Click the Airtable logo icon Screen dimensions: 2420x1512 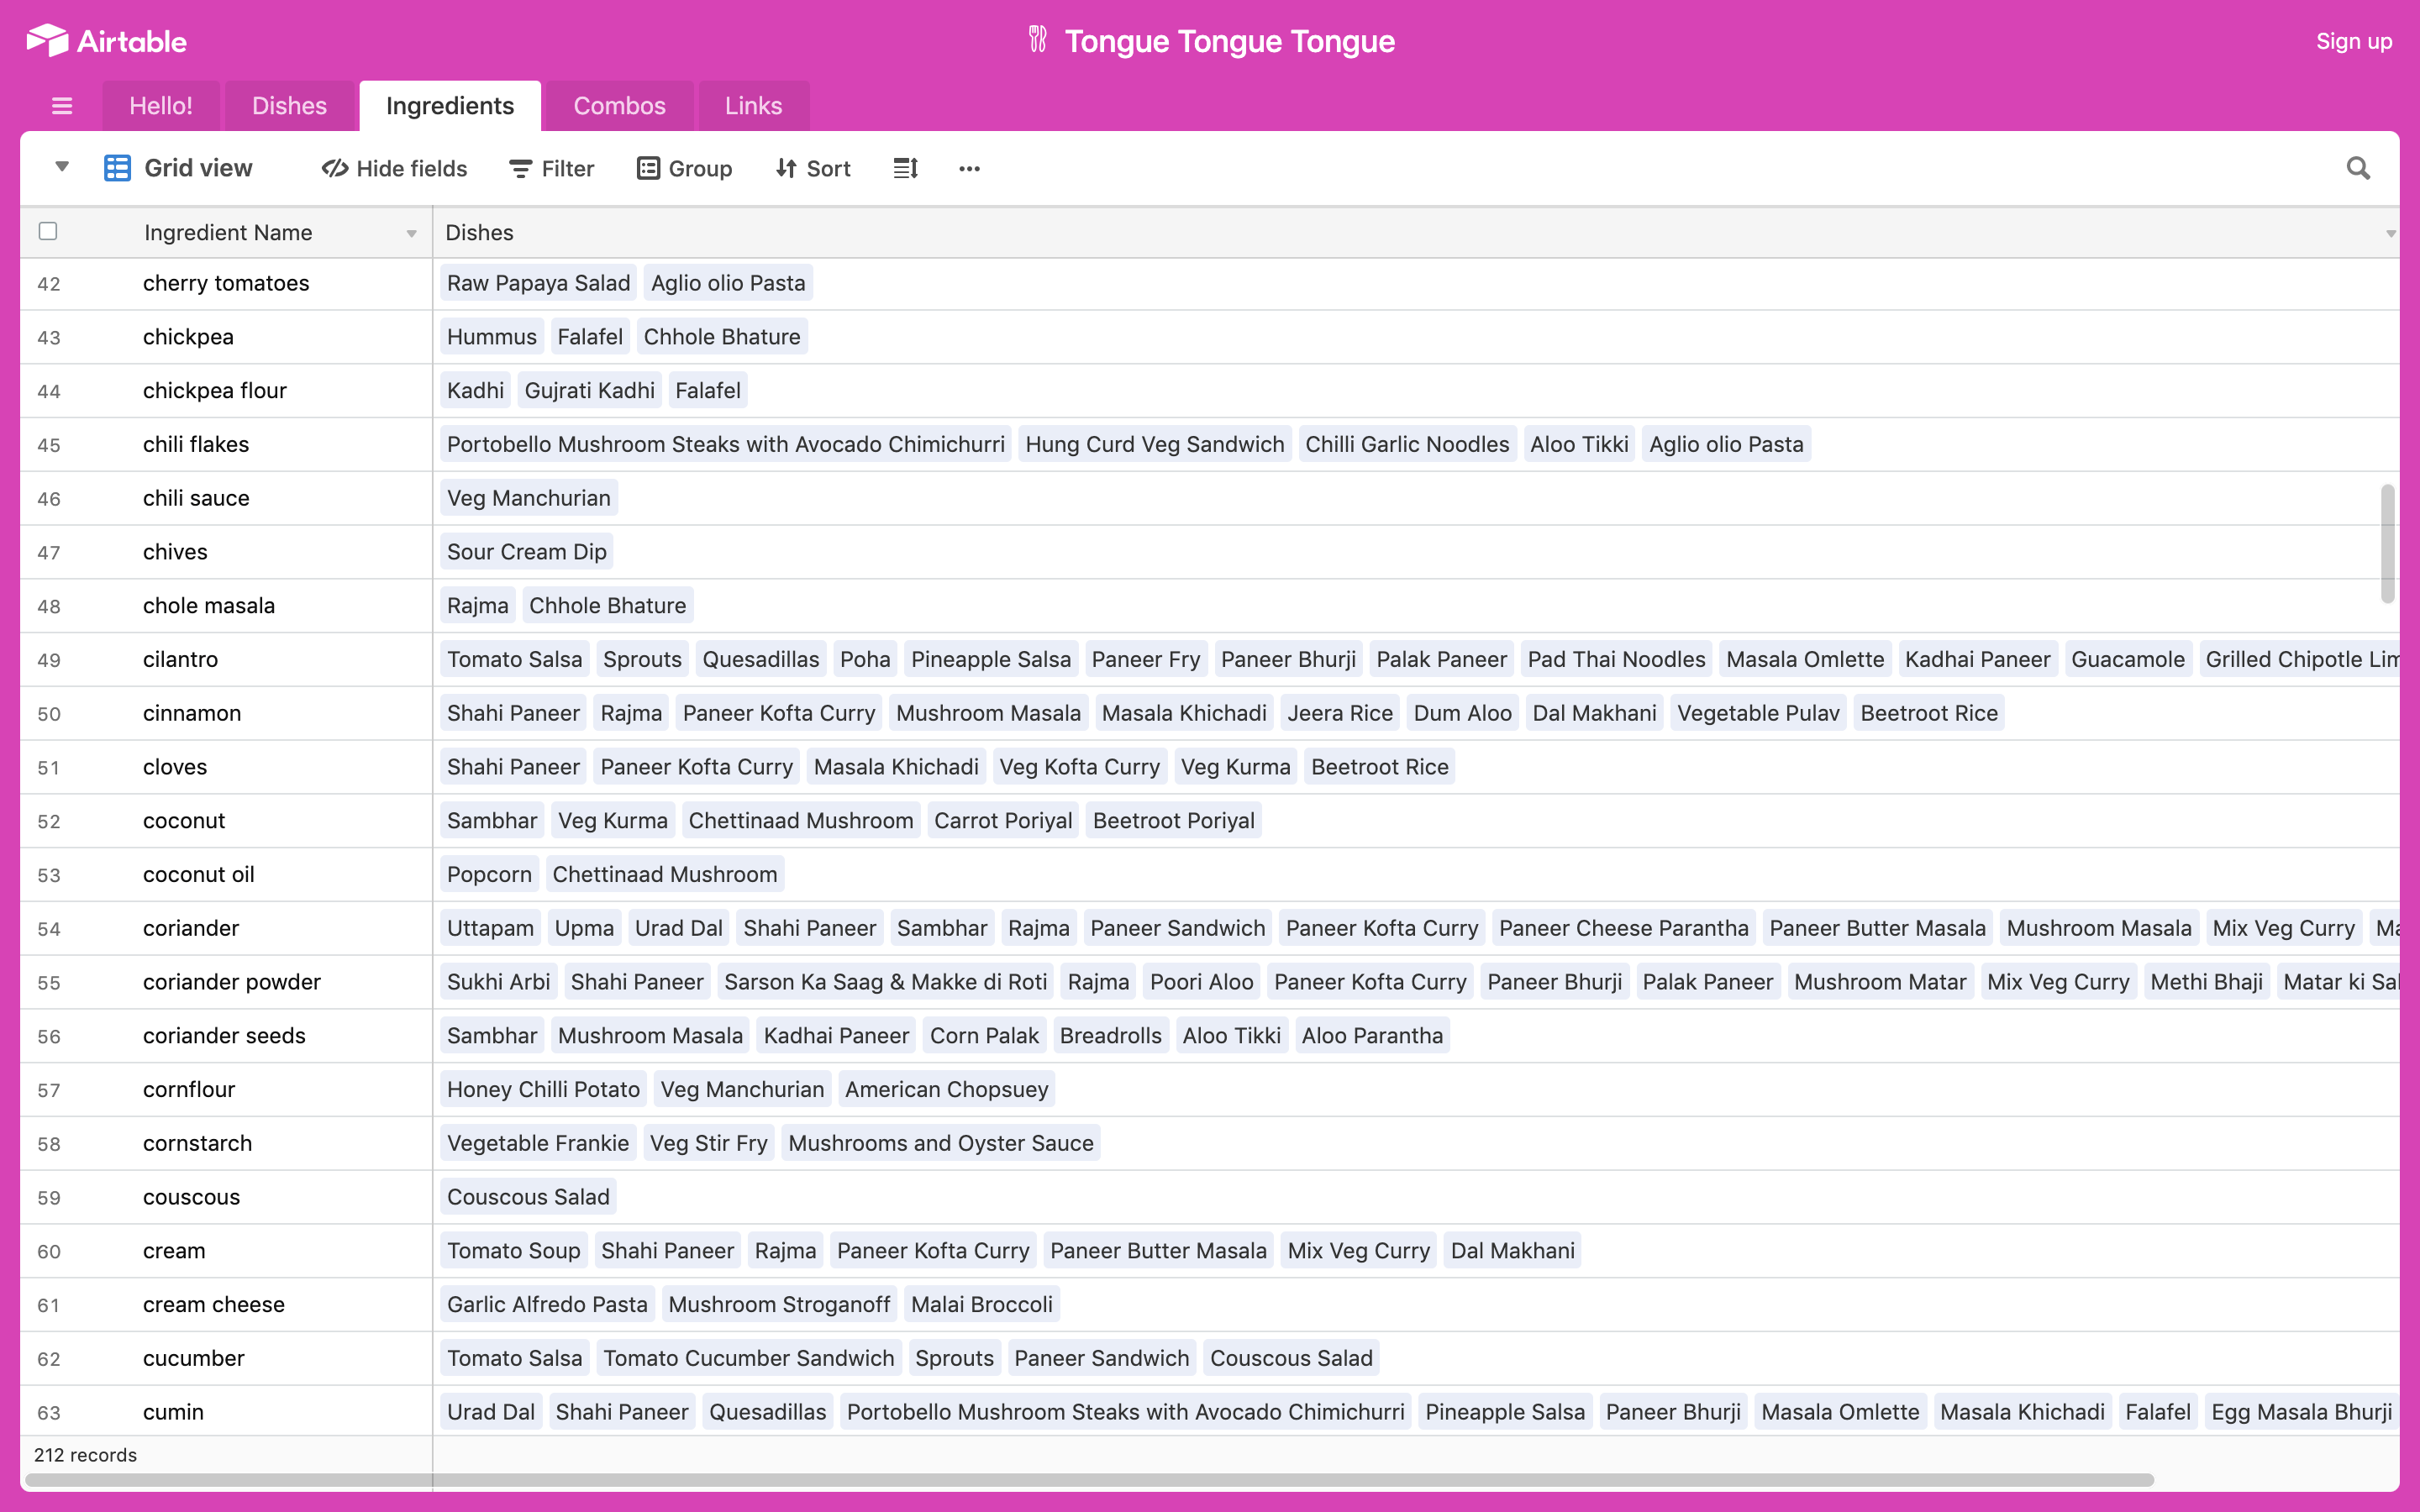[47, 41]
